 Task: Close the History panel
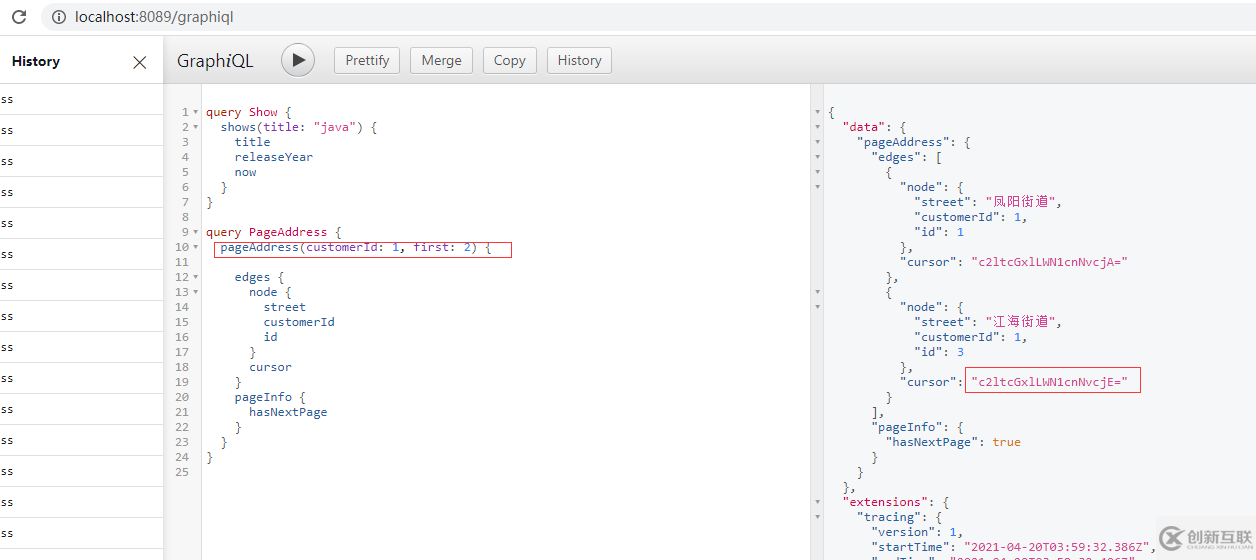(x=140, y=62)
